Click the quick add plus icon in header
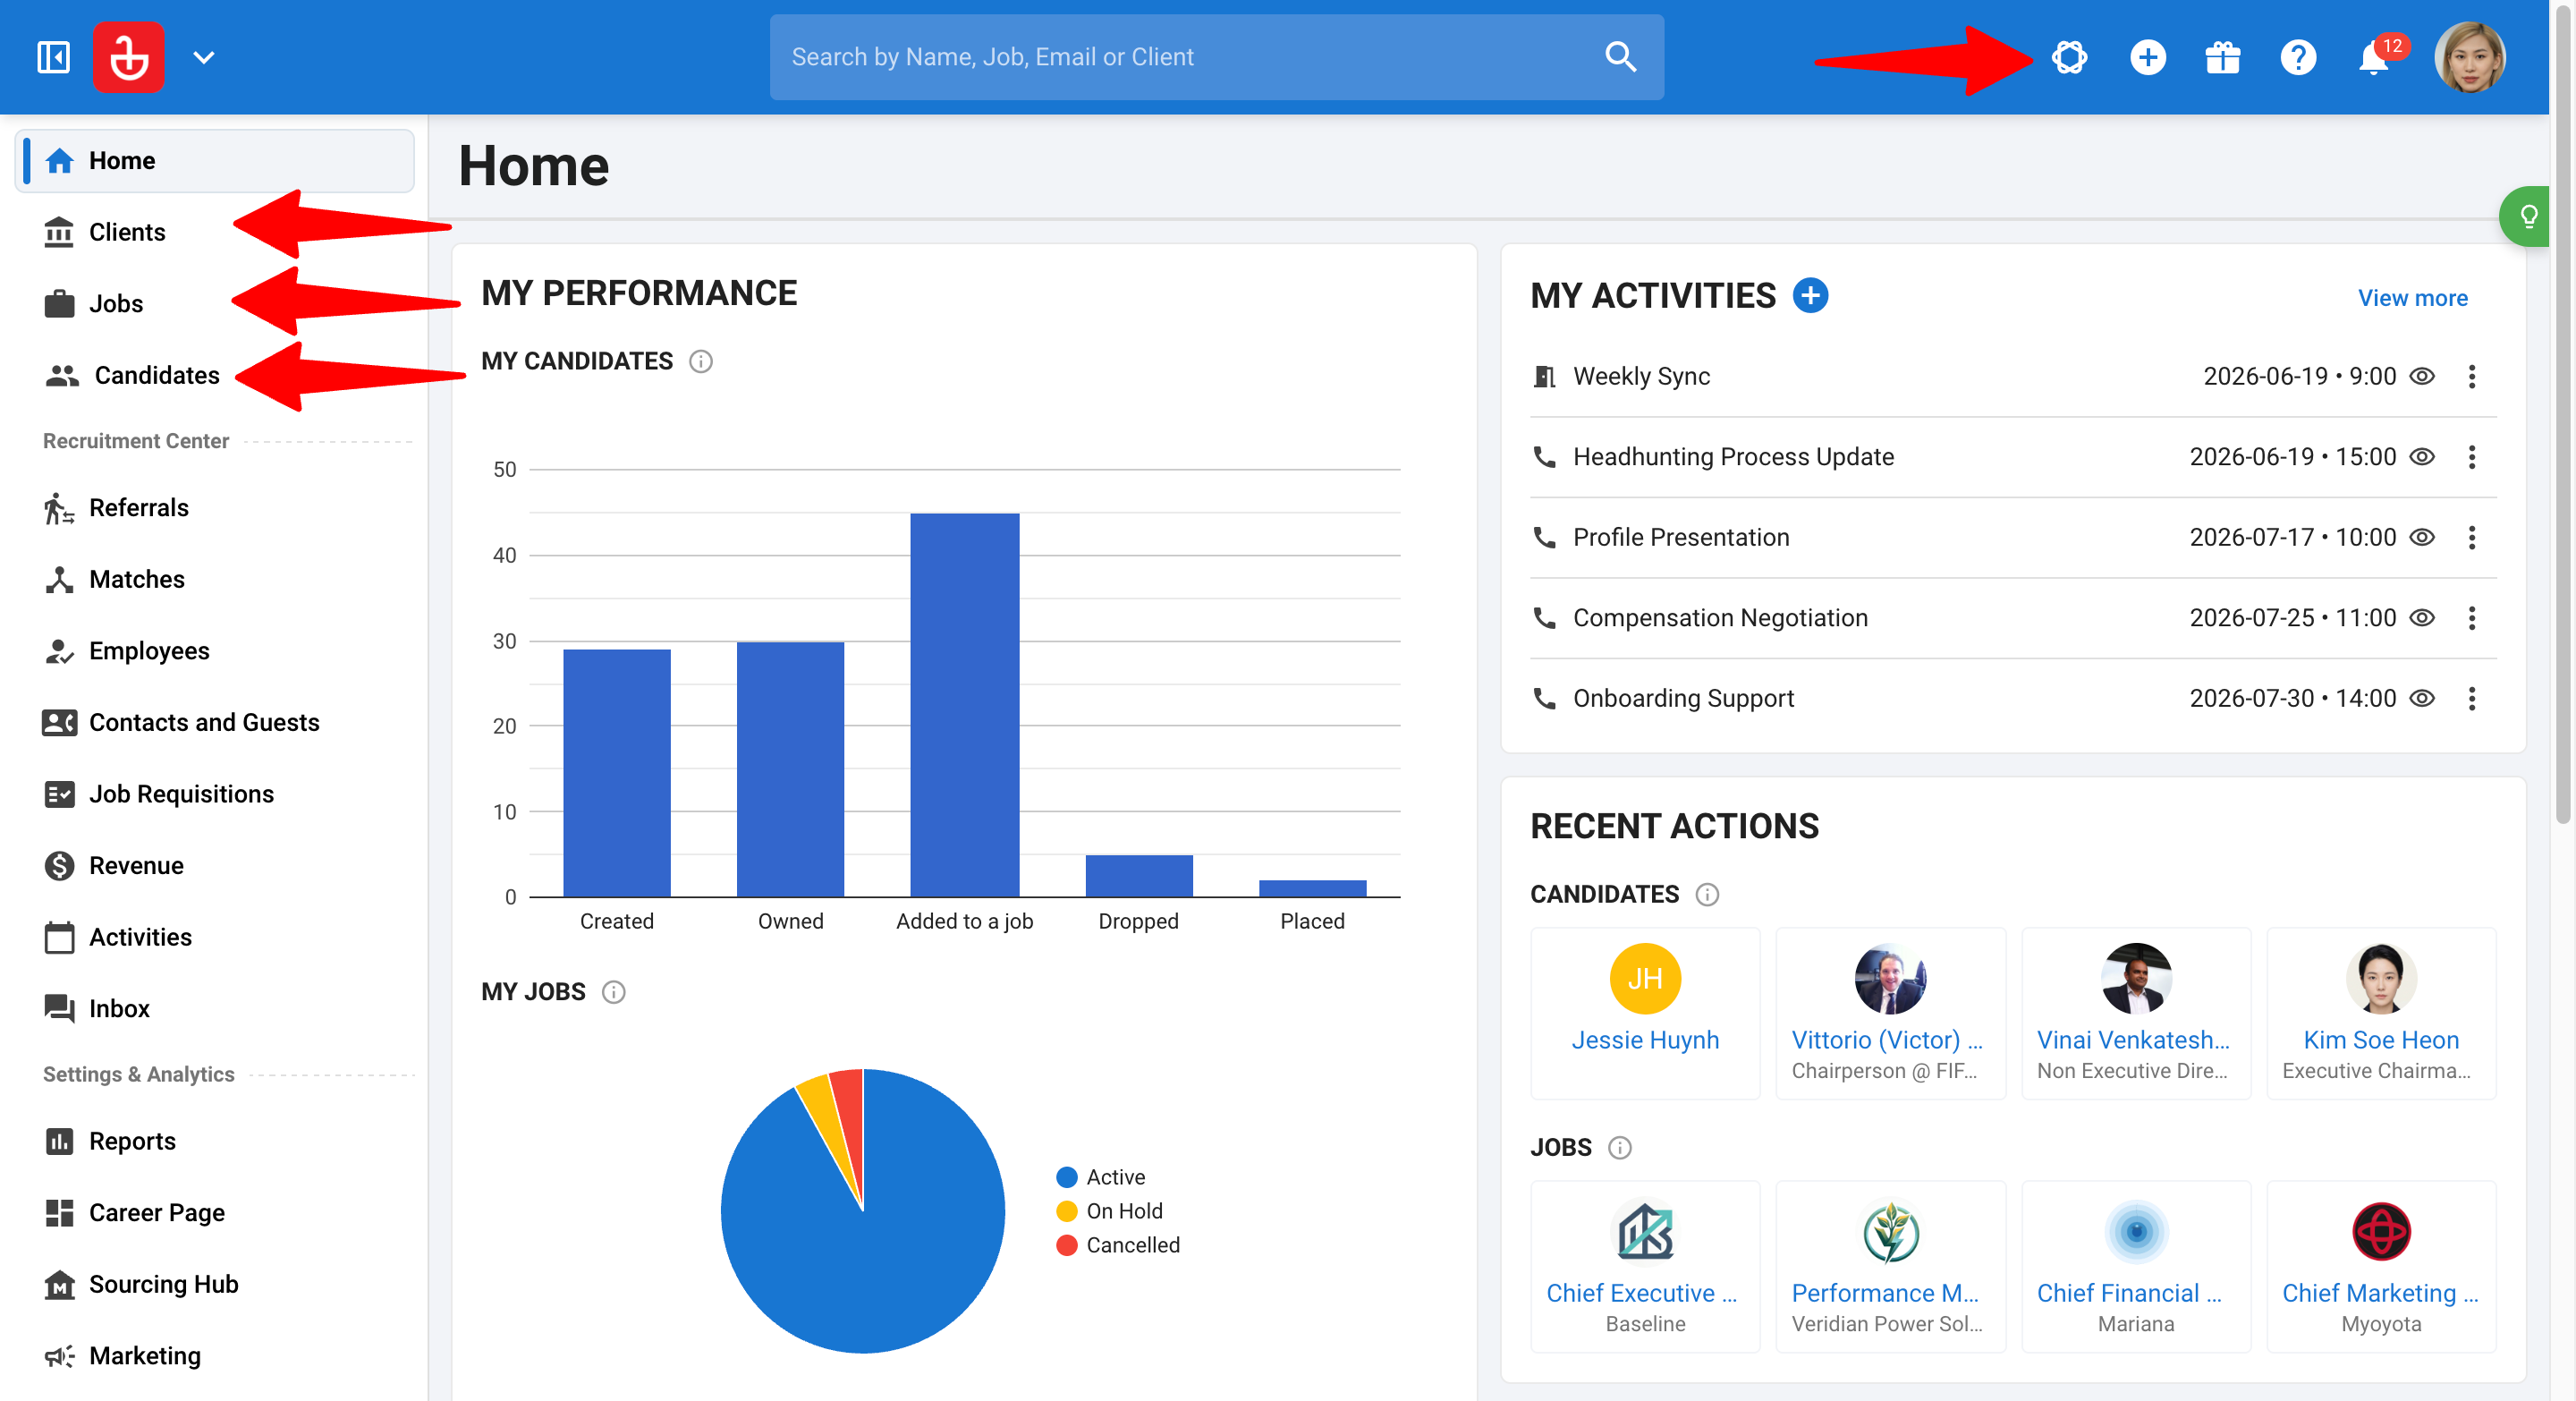The width and height of the screenshot is (2576, 1401). click(2147, 57)
